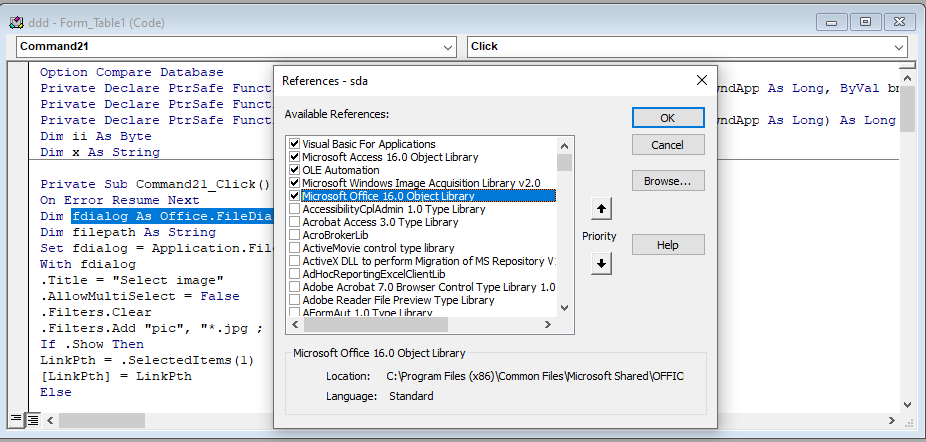This screenshot has height=442, width=926.
Task: Click the '.Filters.Clear' code line
Action: pos(96,311)
